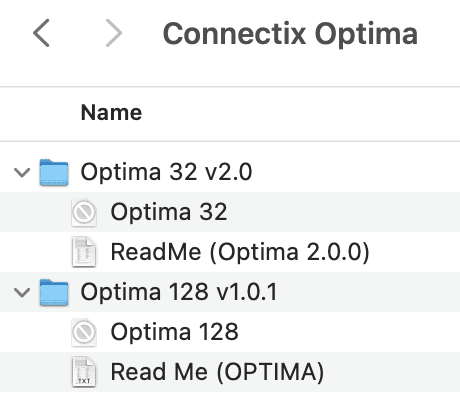Click the prohibited icon next to Optima 128

(84, 332)
